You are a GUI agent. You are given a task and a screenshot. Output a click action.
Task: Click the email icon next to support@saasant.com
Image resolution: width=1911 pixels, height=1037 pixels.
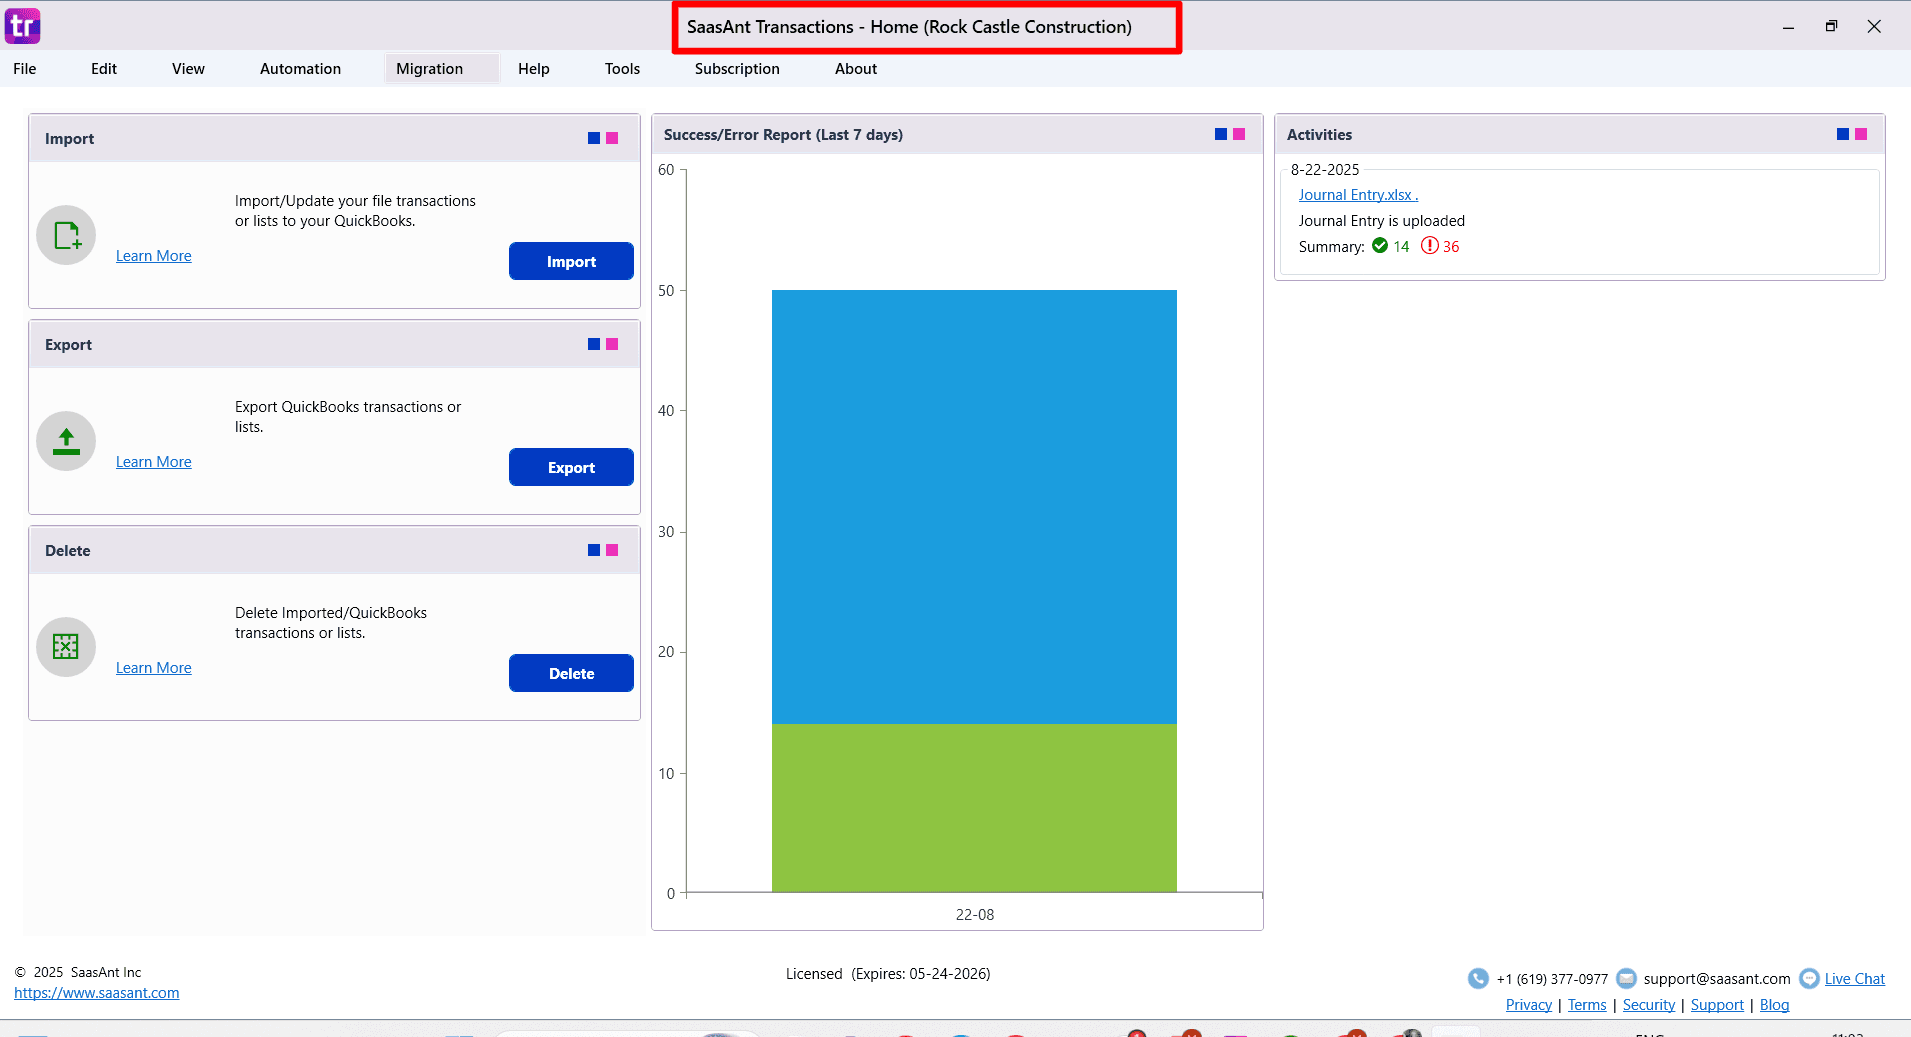pyautogui.click(x=1627, y=978)
